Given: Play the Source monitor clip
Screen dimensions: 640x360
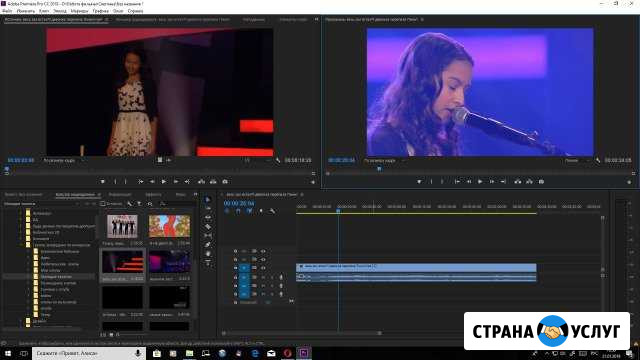Looking at the screenshot, I should [164, 182].
